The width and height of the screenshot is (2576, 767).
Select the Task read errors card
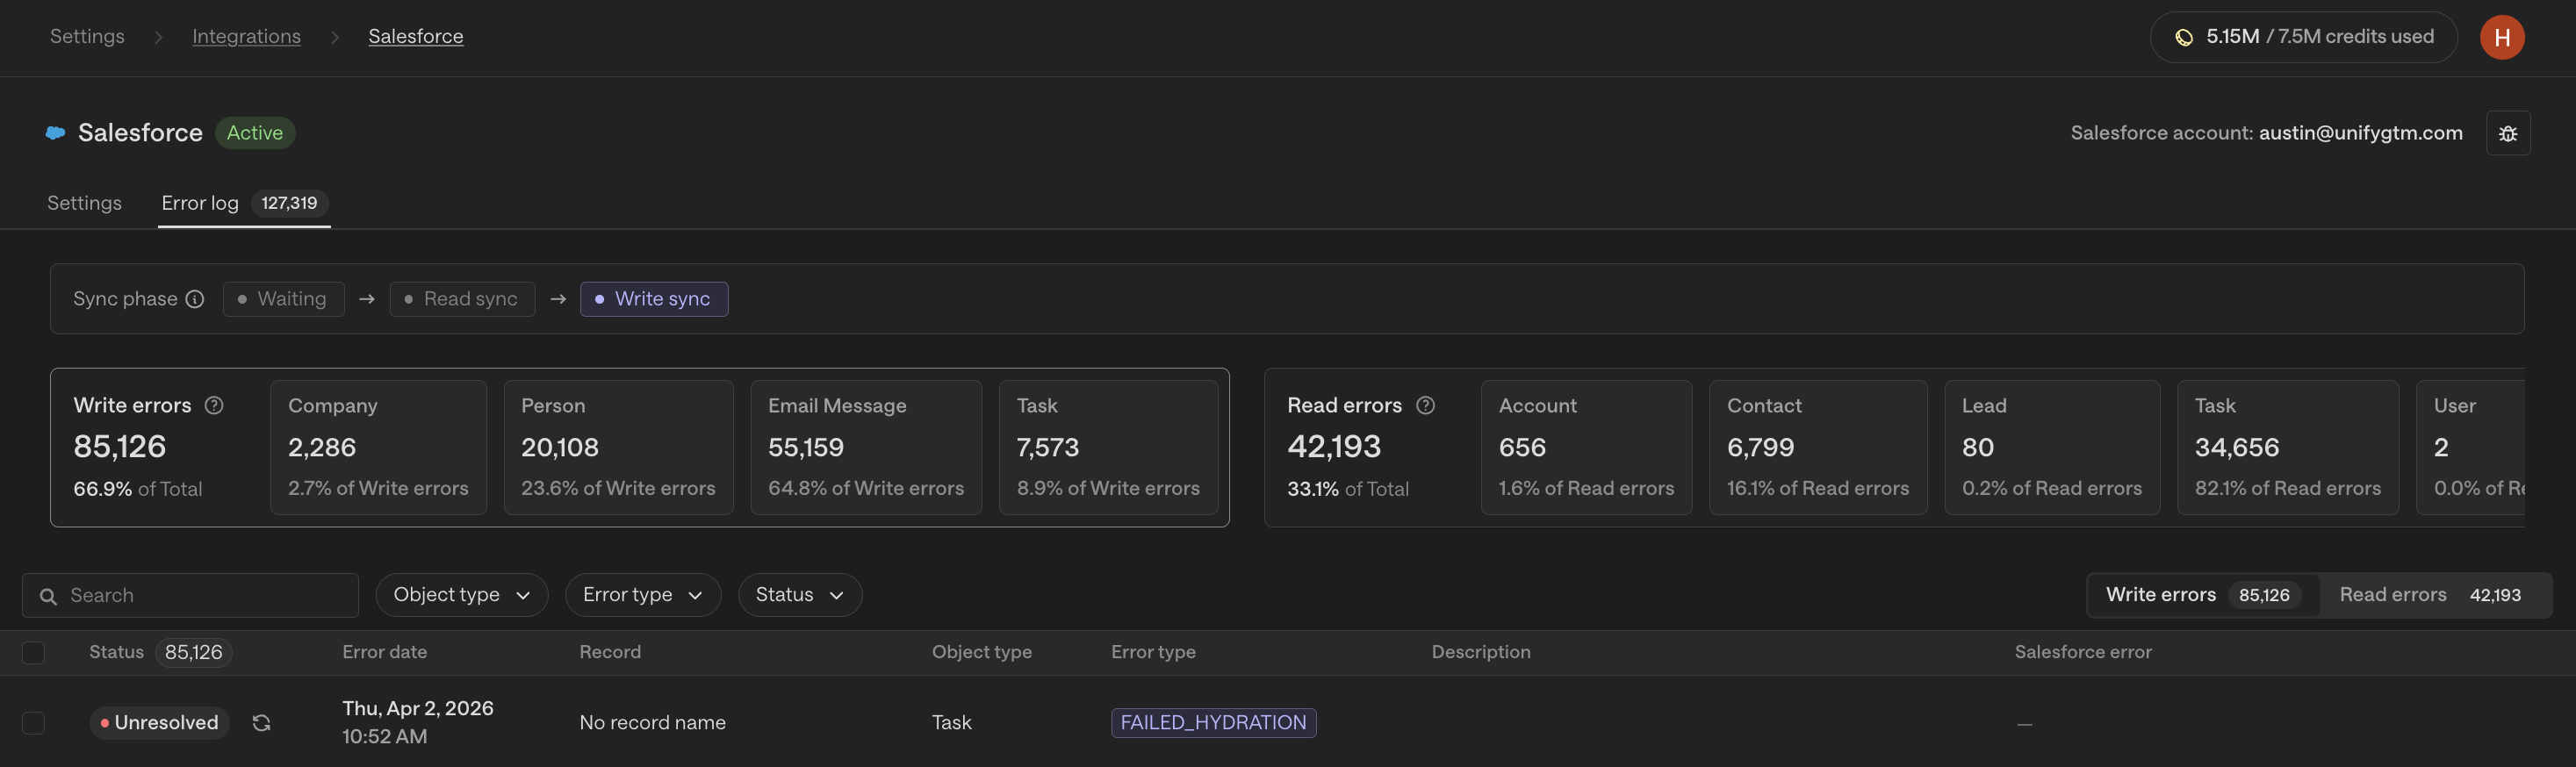2288,447
